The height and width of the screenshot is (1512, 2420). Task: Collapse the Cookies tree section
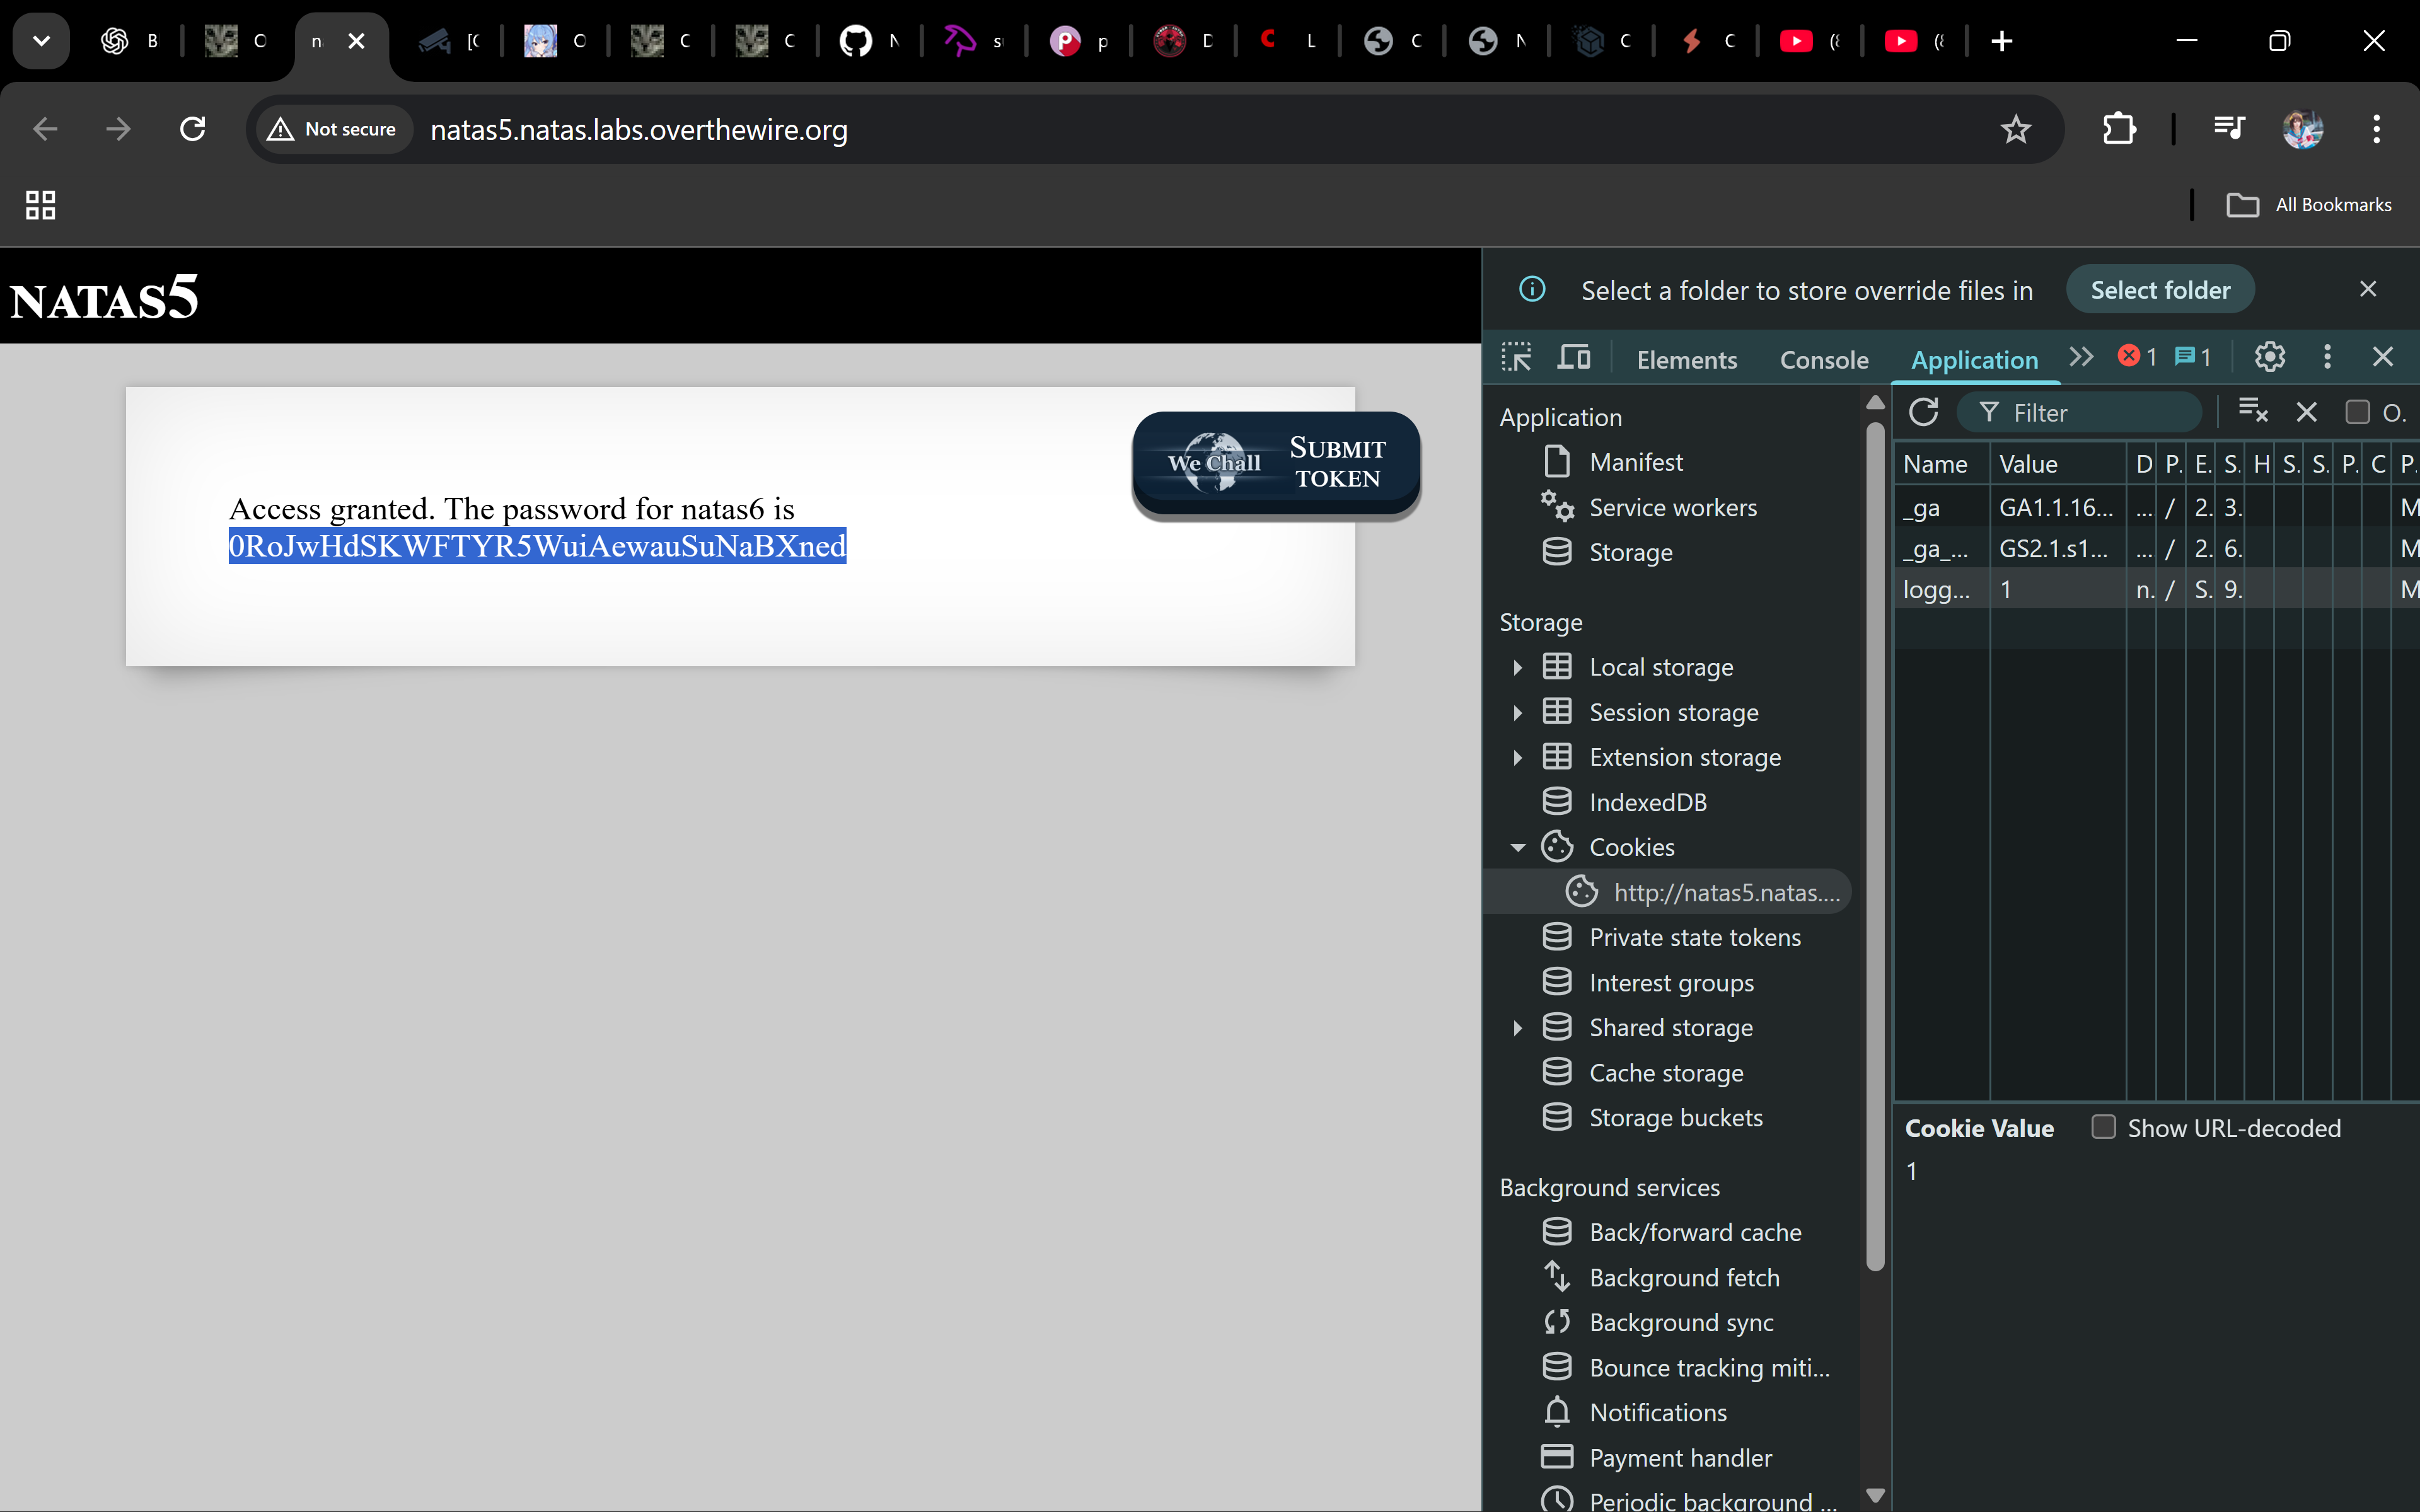tap(1517, 847)
